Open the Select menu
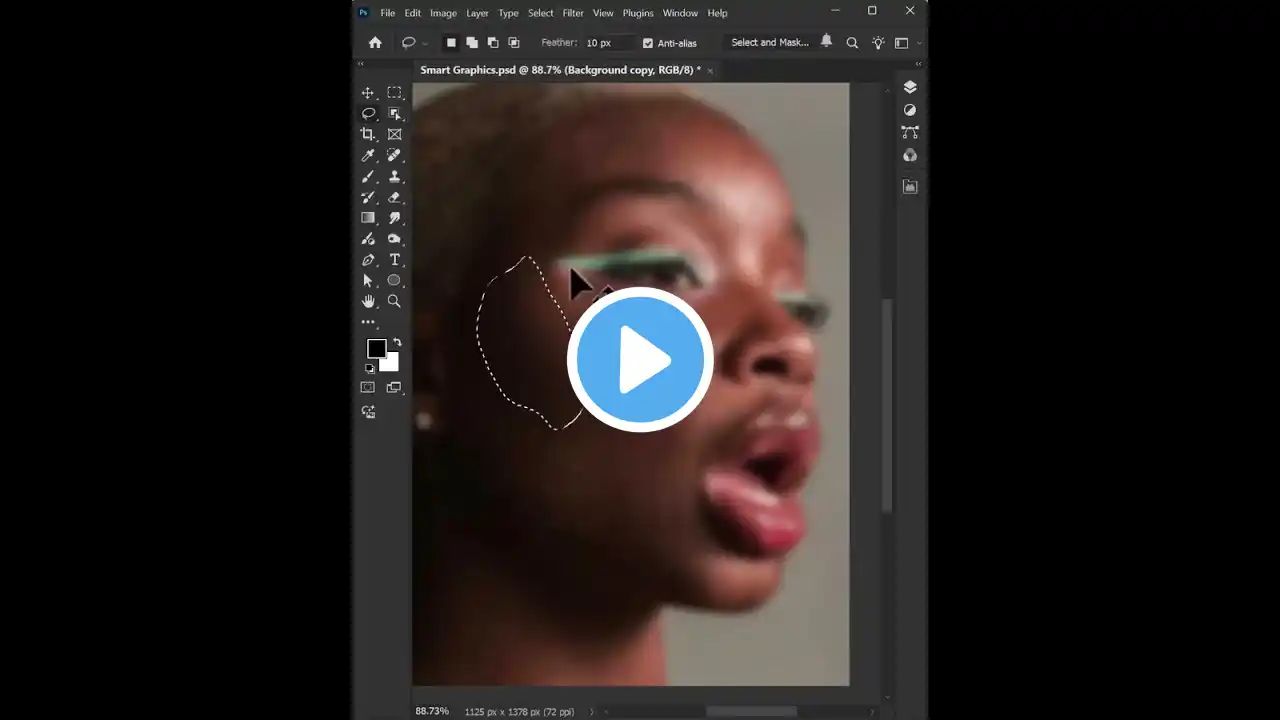 coord(541,13)
